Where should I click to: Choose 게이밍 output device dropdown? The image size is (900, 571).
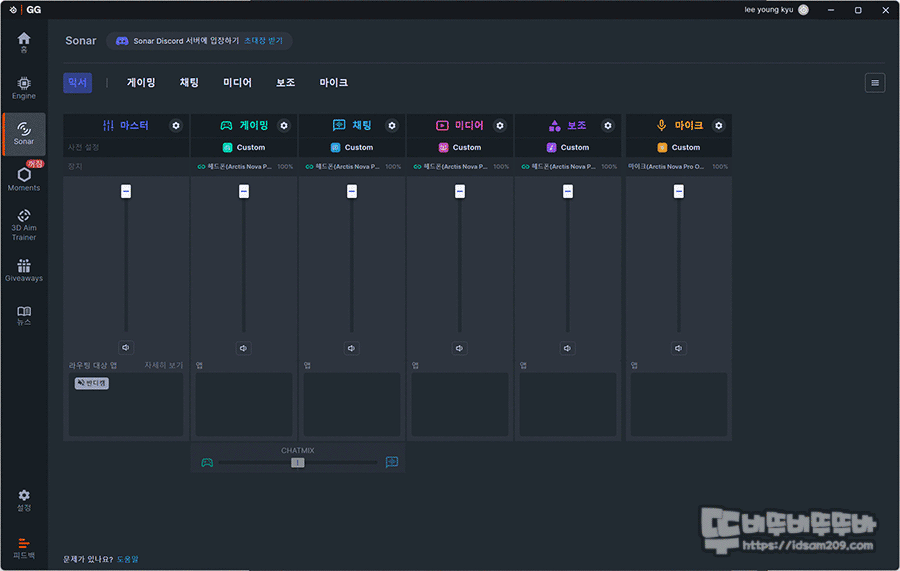pos(244,166)
